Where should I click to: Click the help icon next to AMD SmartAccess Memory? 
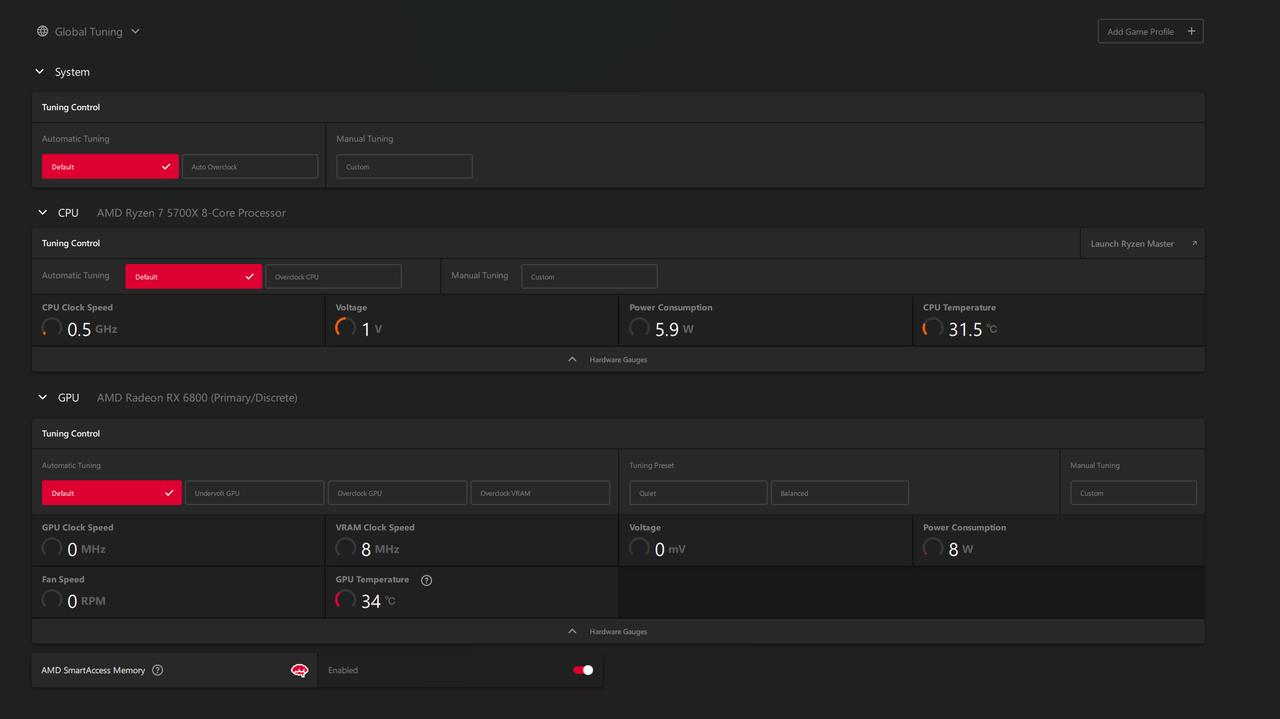[158, 670]
